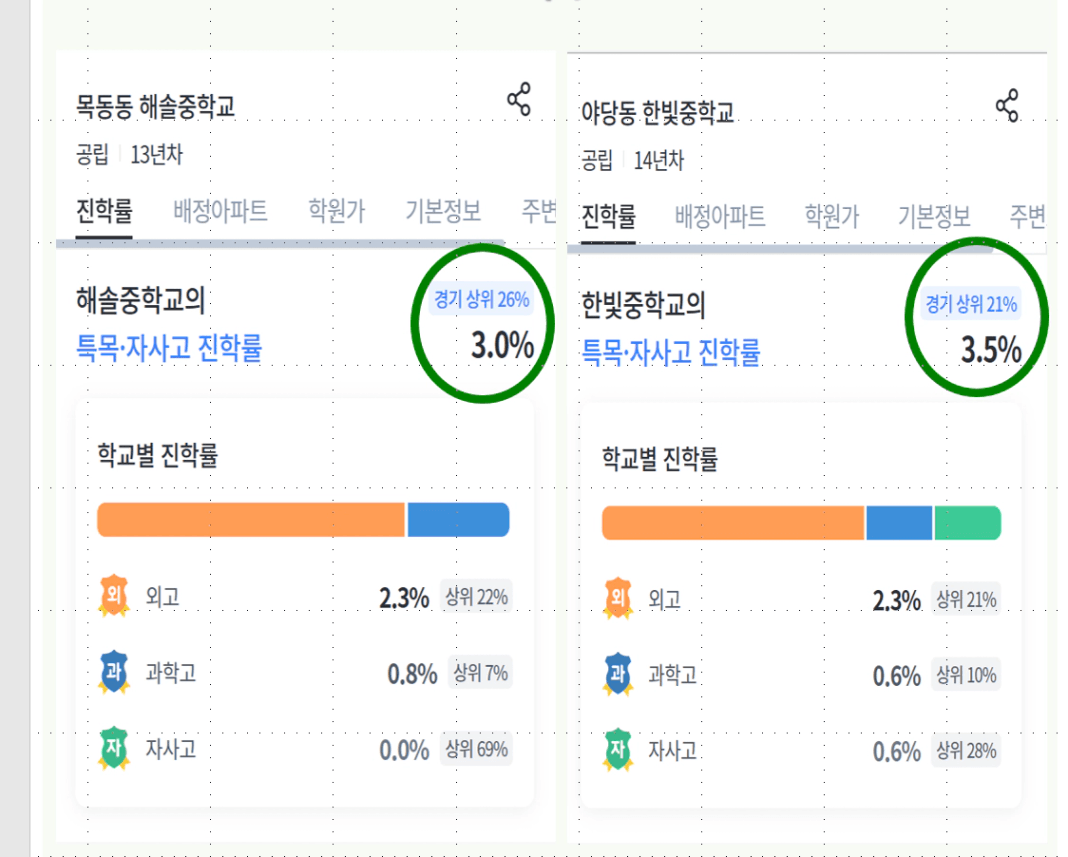Viewport: 1068px width, 857px height.
Task: Click 상위 7% tag beside 과학고
Action: point(481,673)
